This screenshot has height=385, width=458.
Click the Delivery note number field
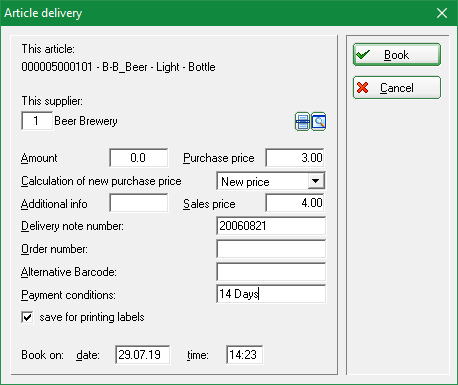coord(271,226)
